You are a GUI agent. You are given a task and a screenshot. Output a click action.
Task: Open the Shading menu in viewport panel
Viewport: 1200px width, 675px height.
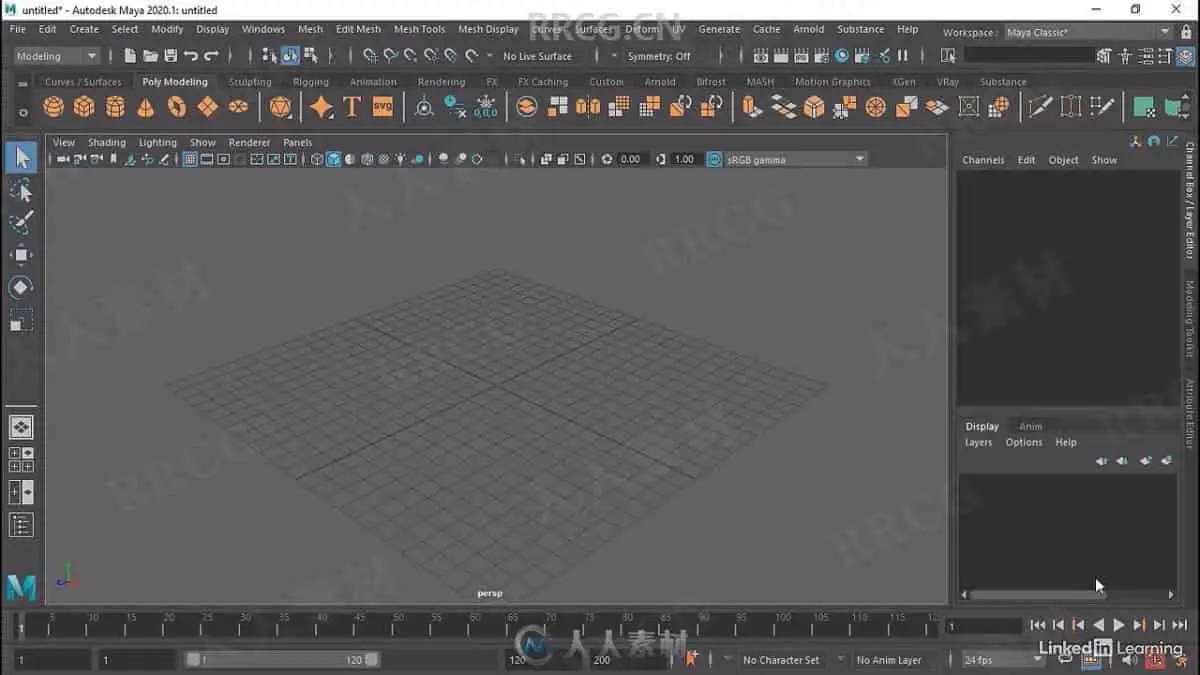[106, 142]
